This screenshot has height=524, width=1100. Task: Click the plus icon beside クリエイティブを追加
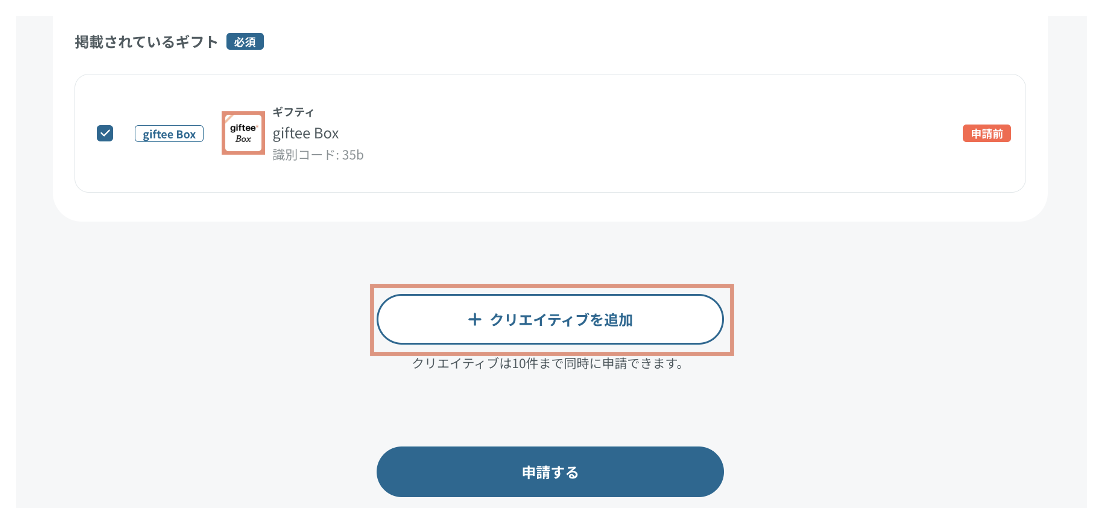tap(474, 320)
